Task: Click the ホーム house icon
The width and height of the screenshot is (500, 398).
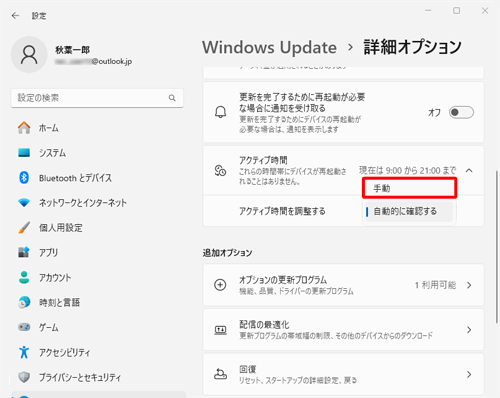Action: click(x=24, y=128)
